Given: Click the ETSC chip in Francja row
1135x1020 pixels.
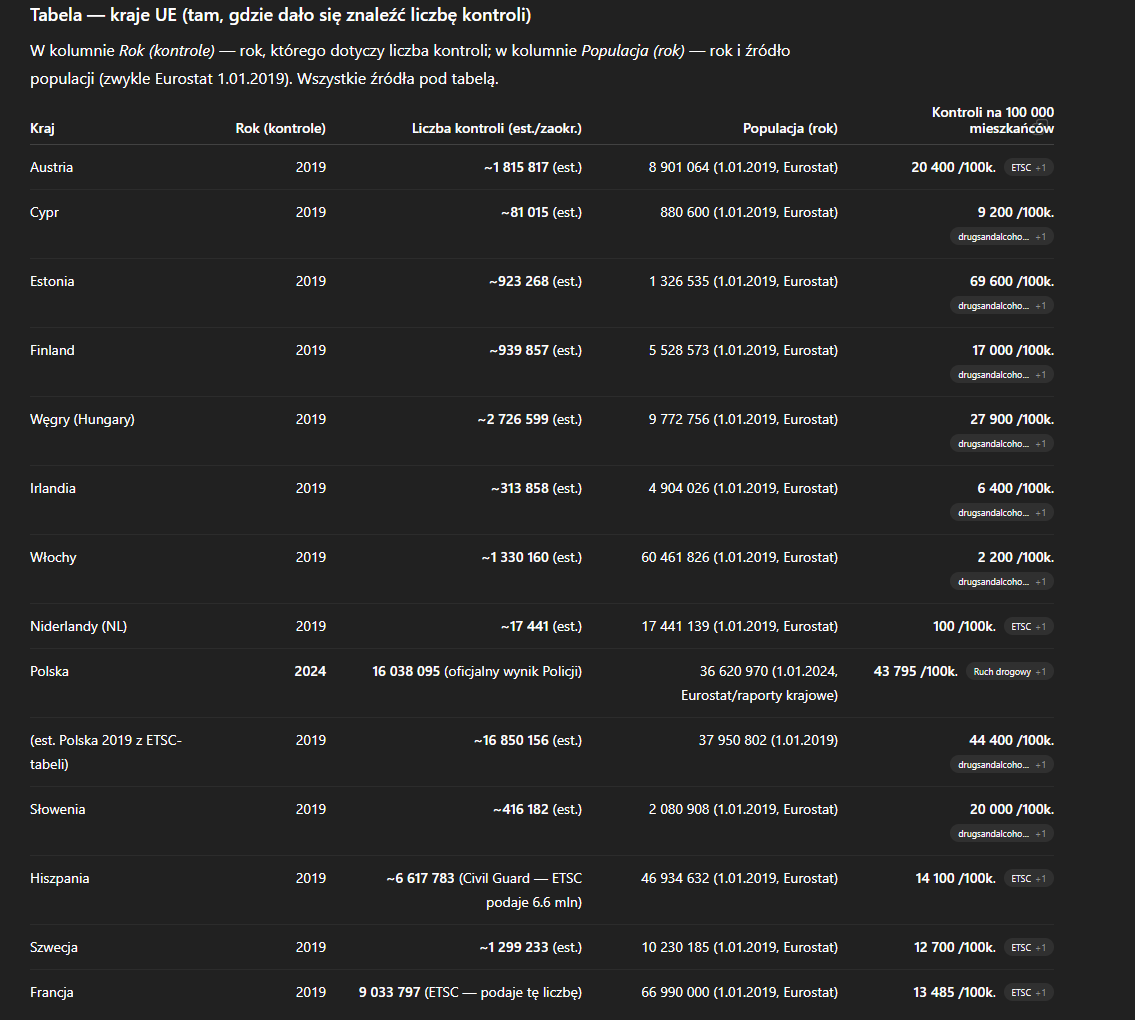Looking at the screenshot, I should click(1028, 993).
